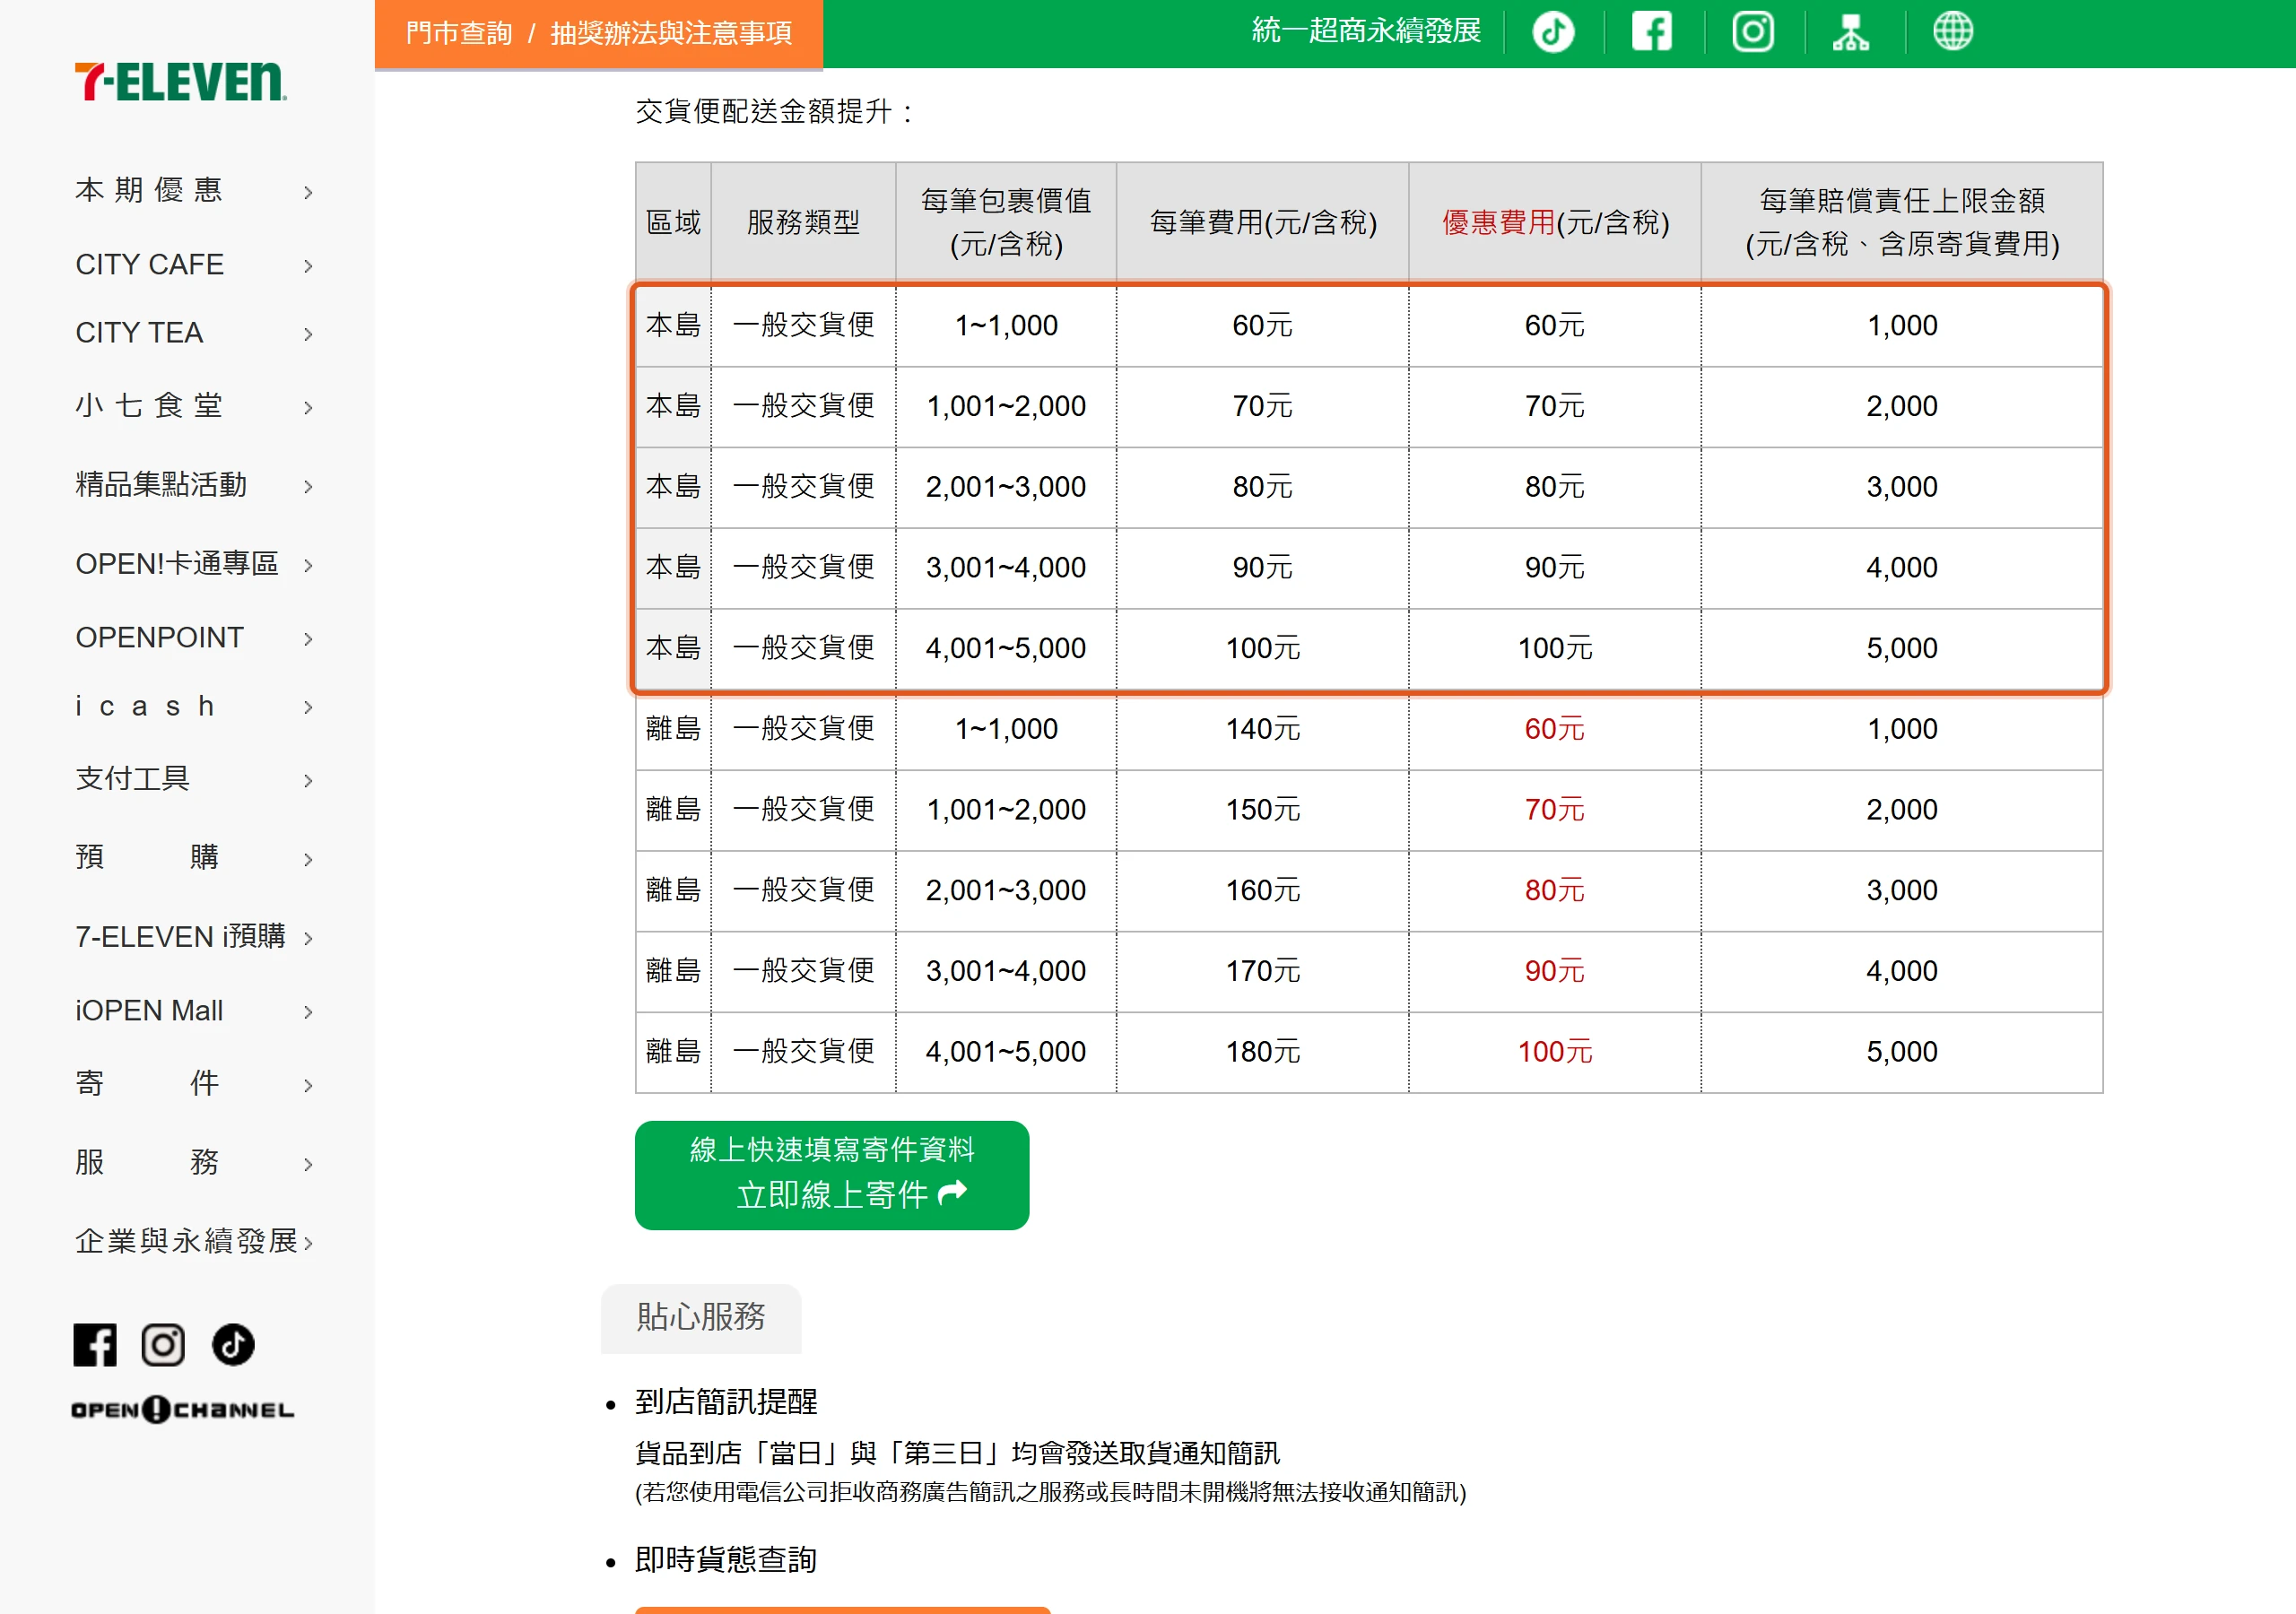Open the 企業與永續發展 menu item
This screenshot has width=2296, height=1614.
click(x=195, y=1242)
